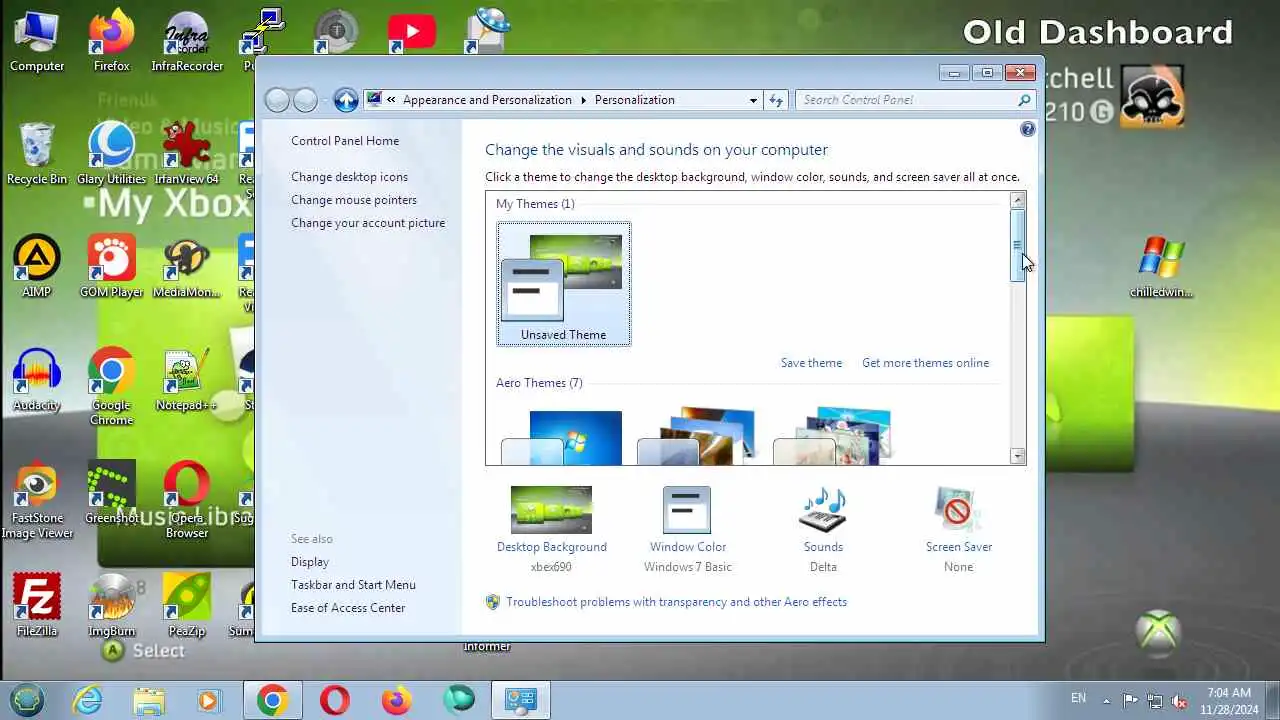Image resolution: width=1280 pixels, height=720 pixels.
Task: Go up one level with blue arrow
Action: click(346, 100)
